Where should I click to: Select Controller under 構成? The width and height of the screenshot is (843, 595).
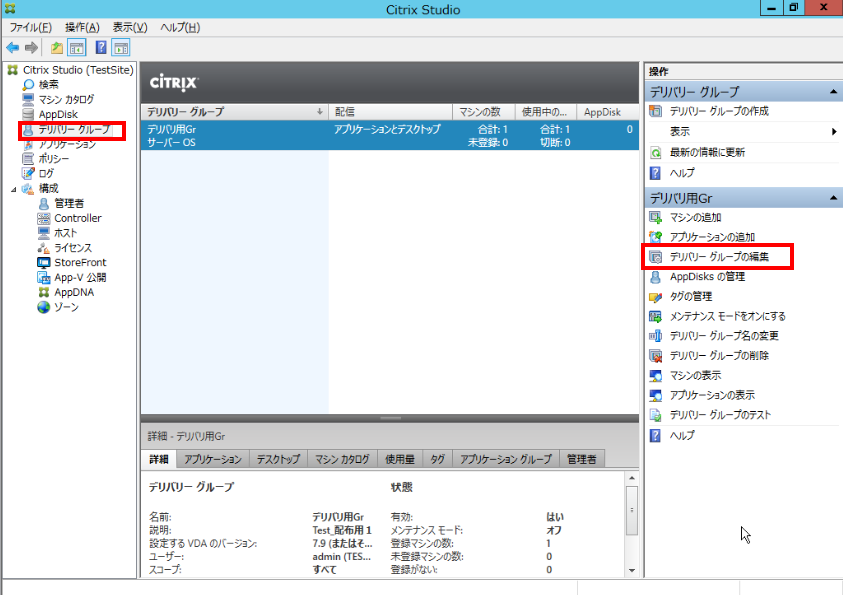click(77, 218)
